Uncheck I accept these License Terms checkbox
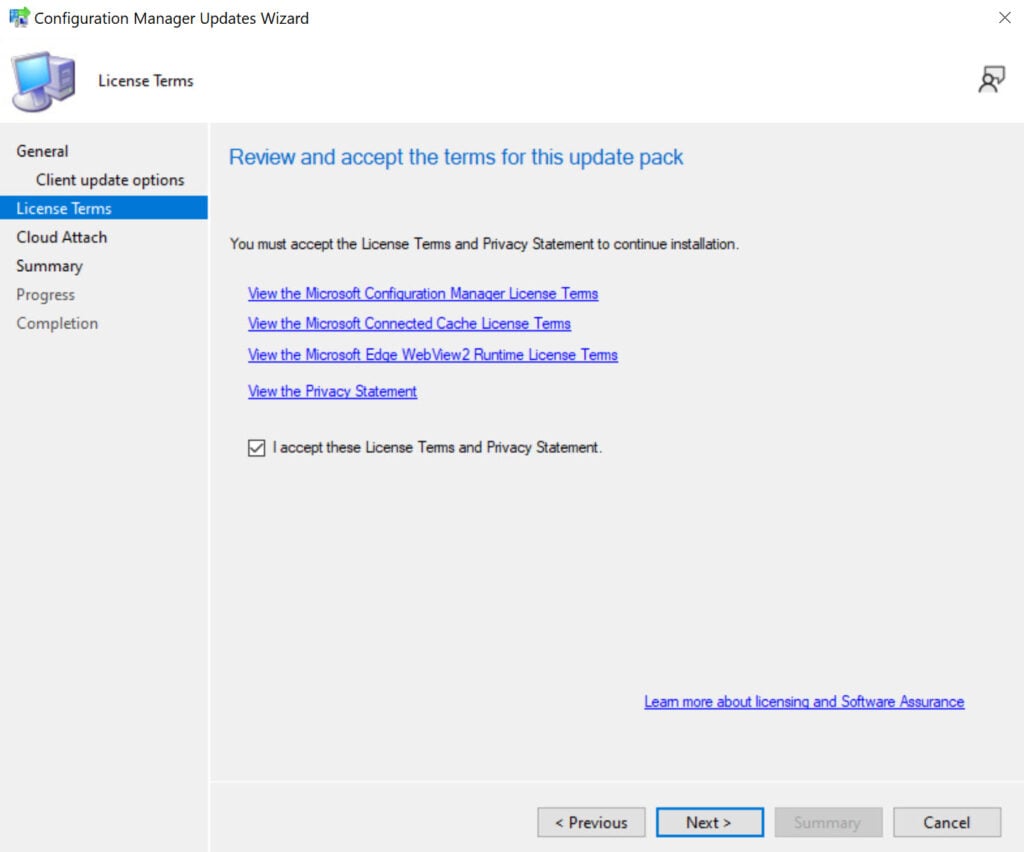1024x852 pixels. pos(257,448)
